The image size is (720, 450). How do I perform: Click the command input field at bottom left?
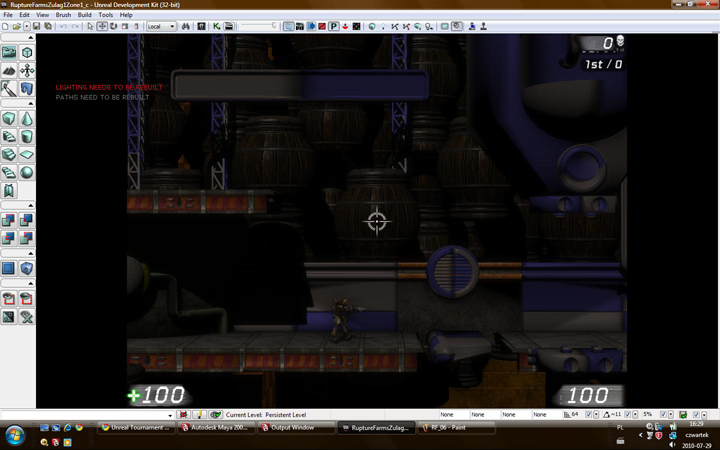click(x=84, y=415)
